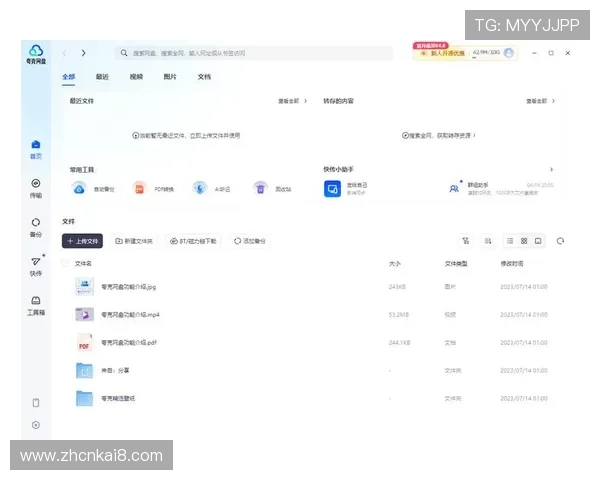
Task: Click the search magnifier icon
Action: [x=124, y=53]
